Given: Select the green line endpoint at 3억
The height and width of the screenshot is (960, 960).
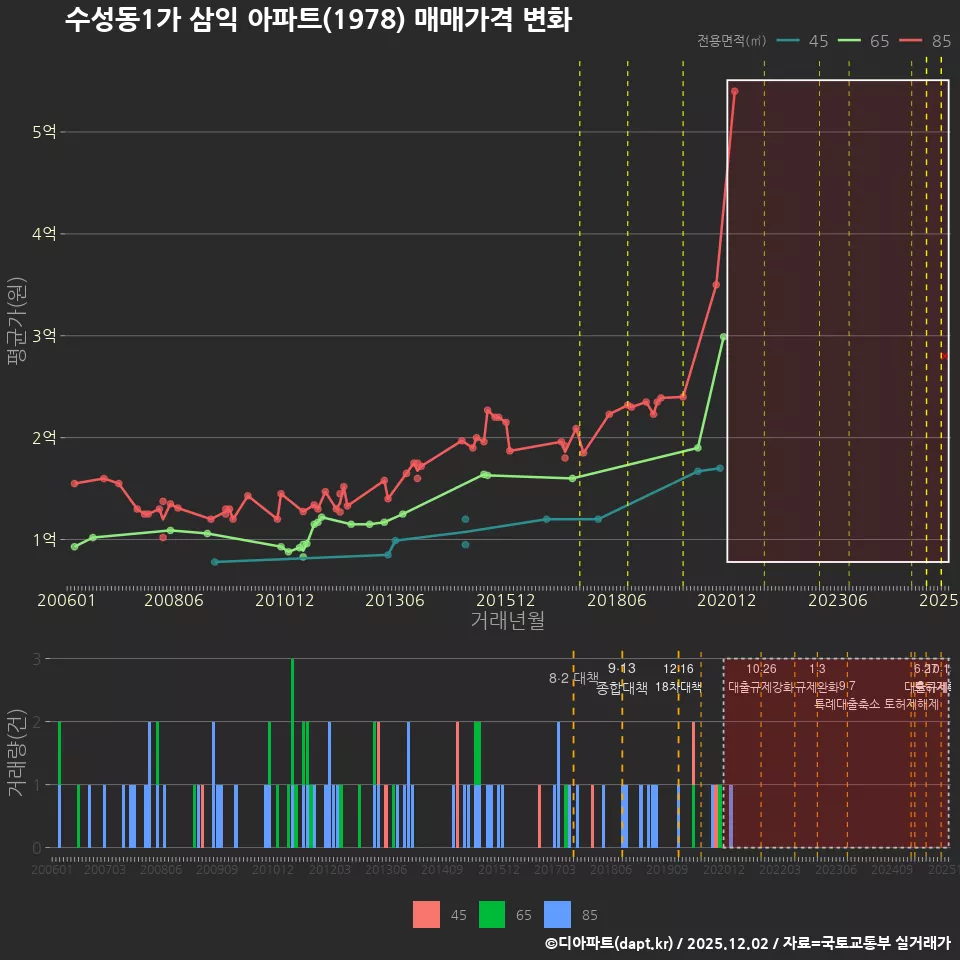Looking at the screenshot, I should pos(724,337).
